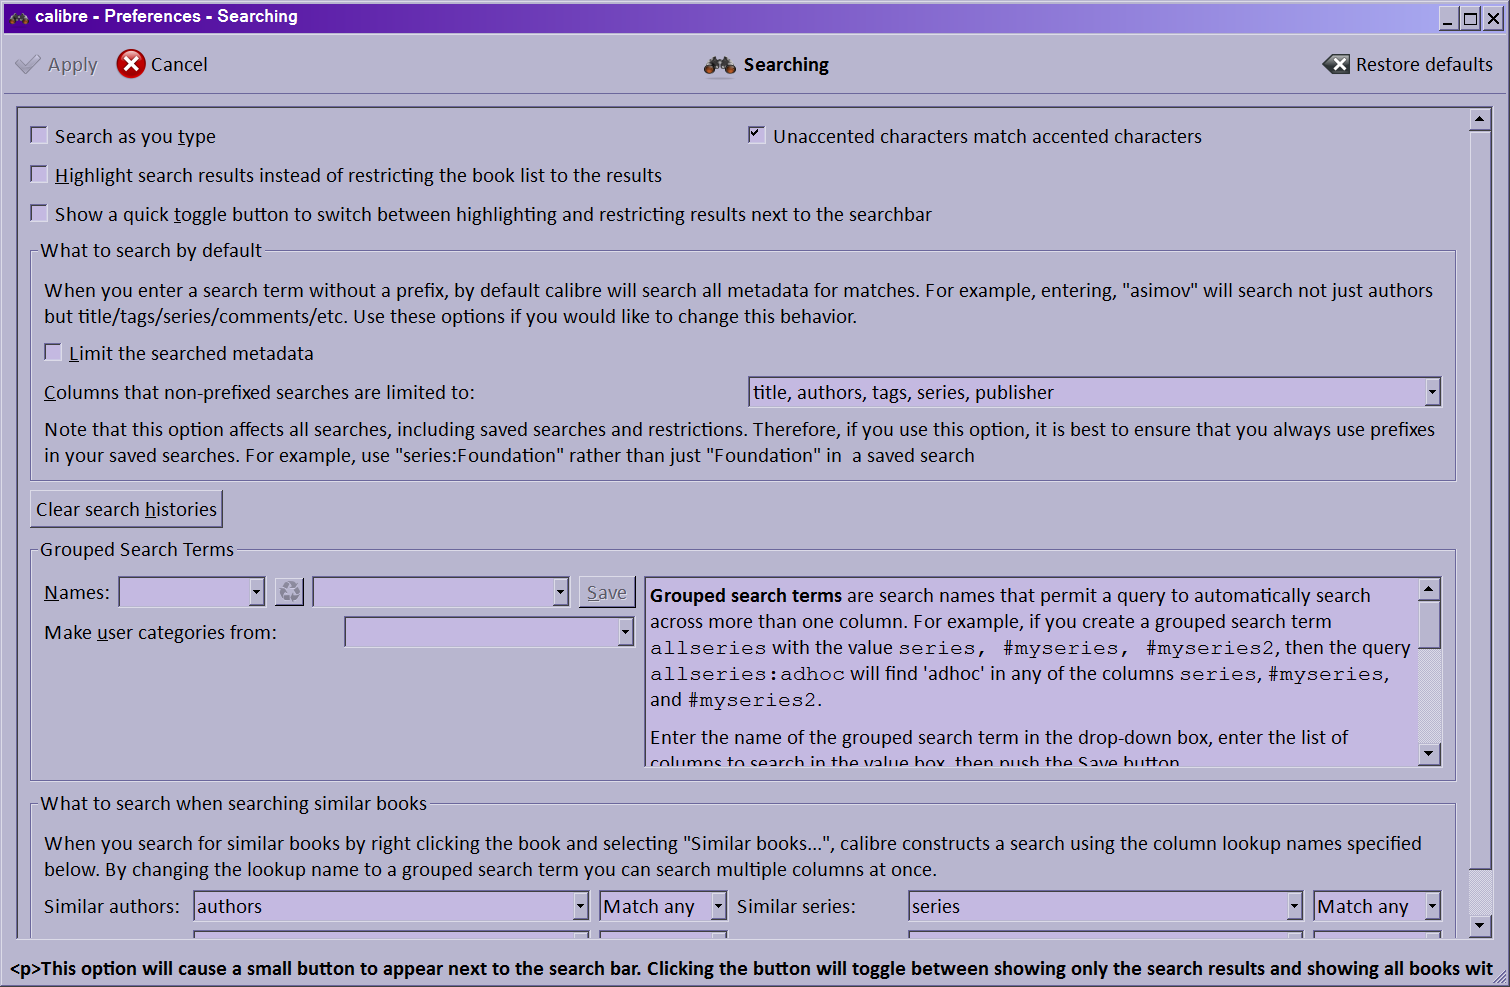Click the calibre icon in the title bar
The width and height of the screenshot is (1510, 987).
point(18,17)
